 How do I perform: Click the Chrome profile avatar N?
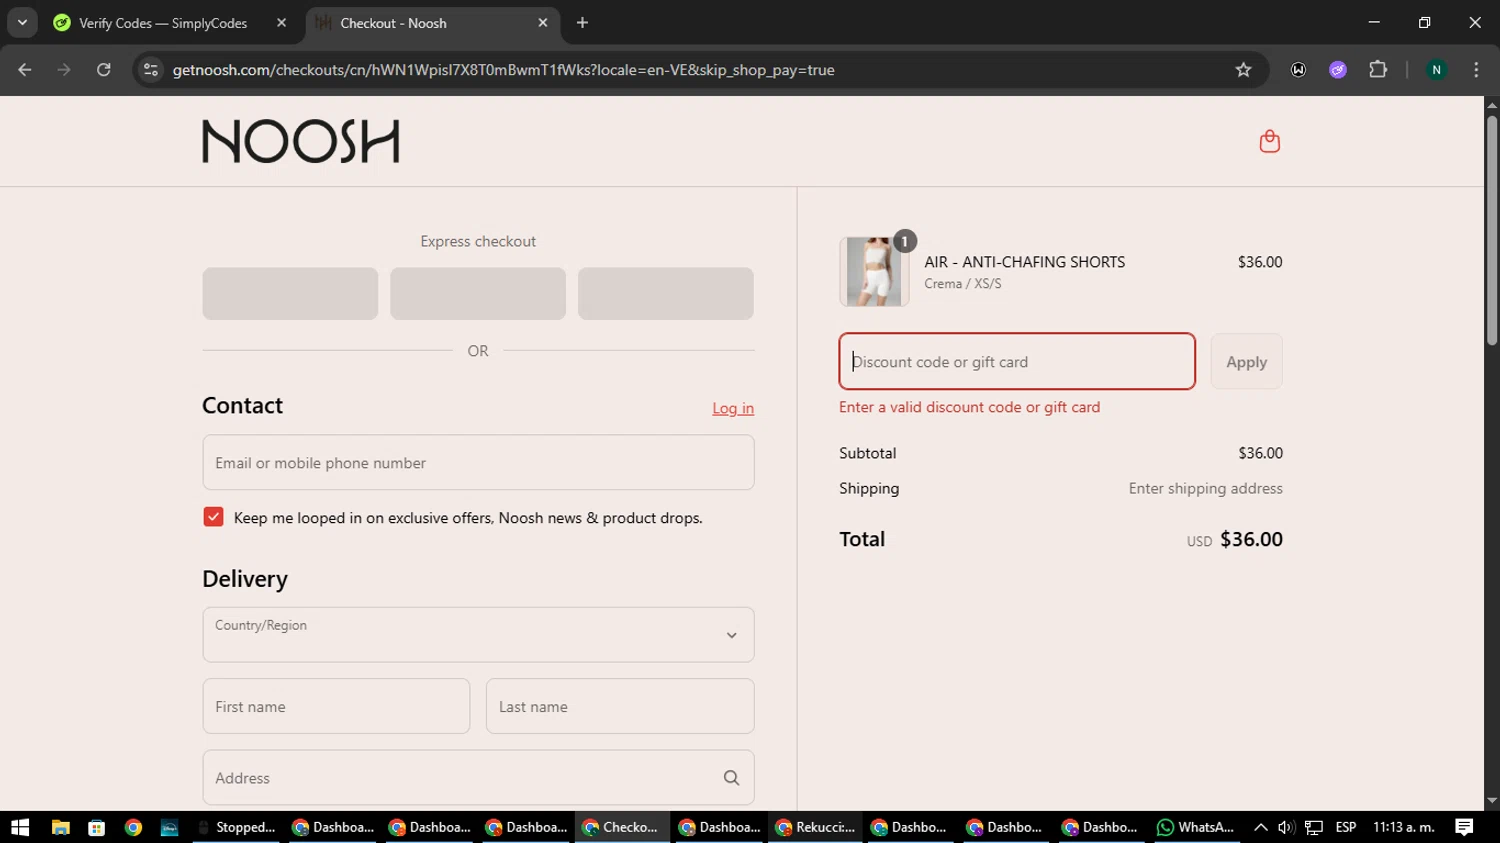click(x=1436, y=70)
